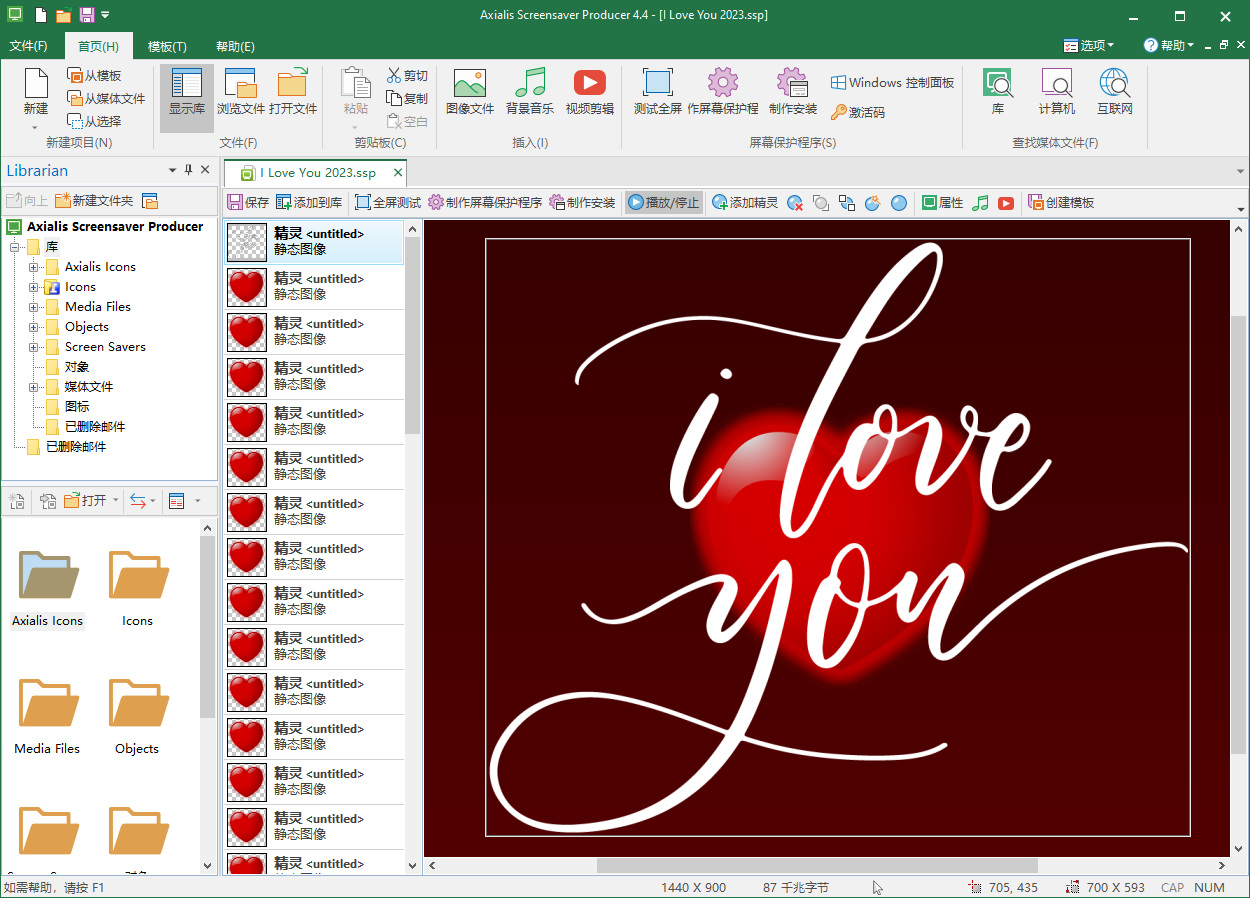Find media files on 互联网
Image resolution: width=1250 pixels, height=898 pixels.
1115,93
